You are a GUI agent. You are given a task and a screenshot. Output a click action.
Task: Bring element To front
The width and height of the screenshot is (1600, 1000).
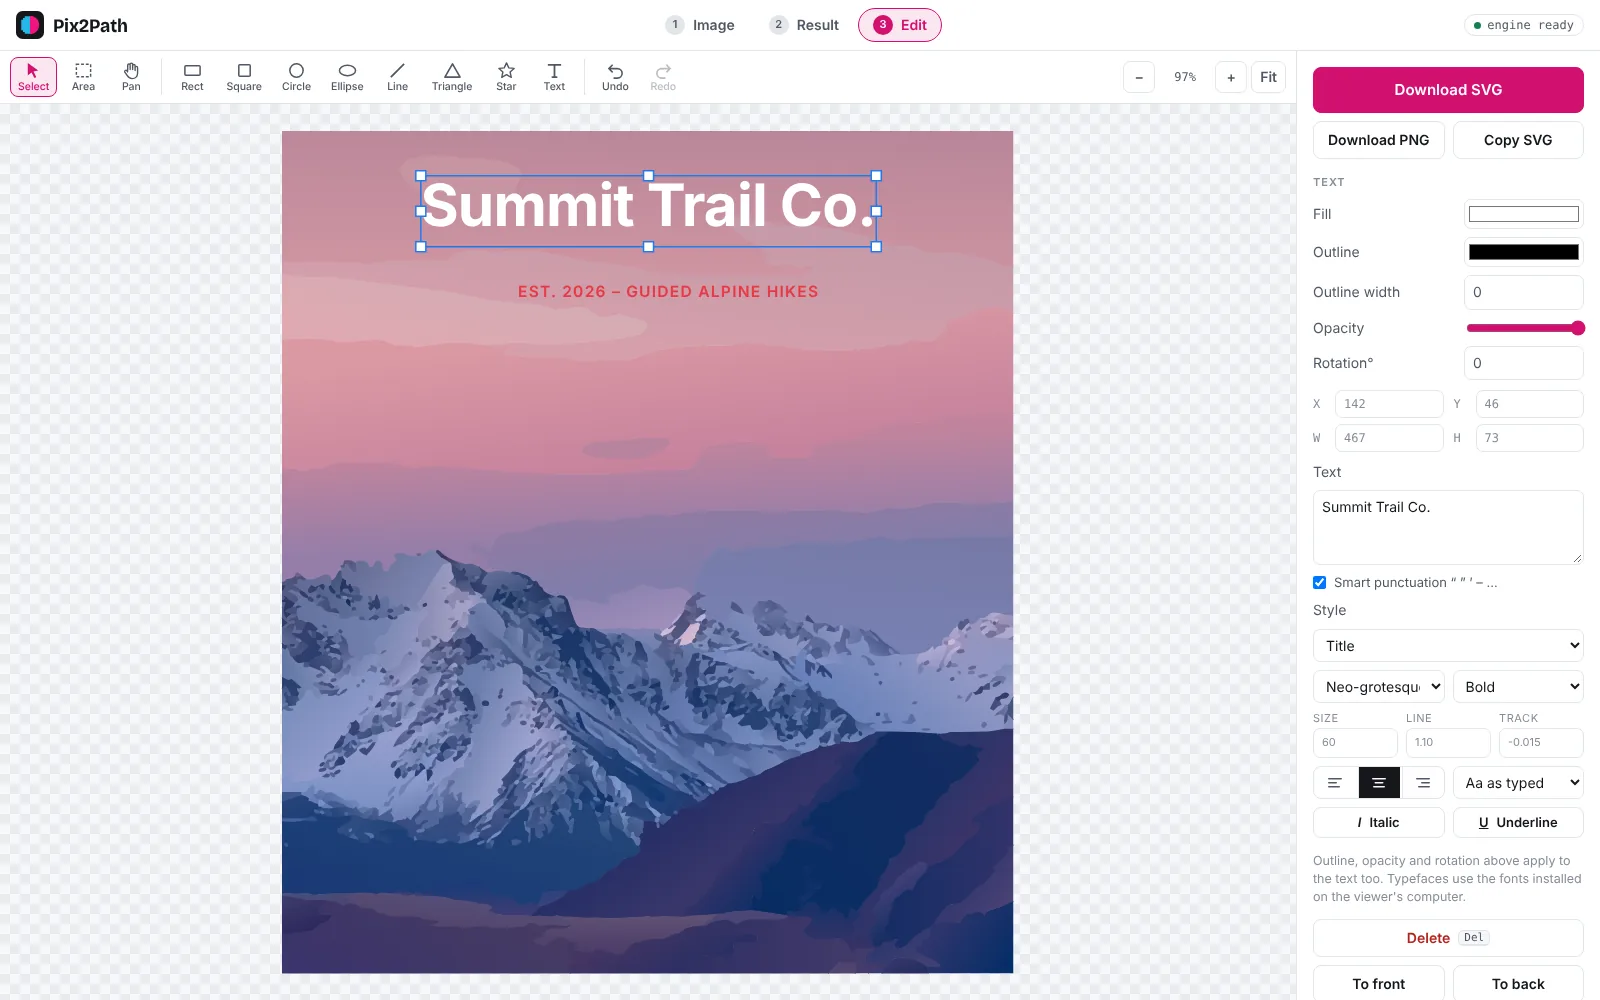tap(1379, 984)
